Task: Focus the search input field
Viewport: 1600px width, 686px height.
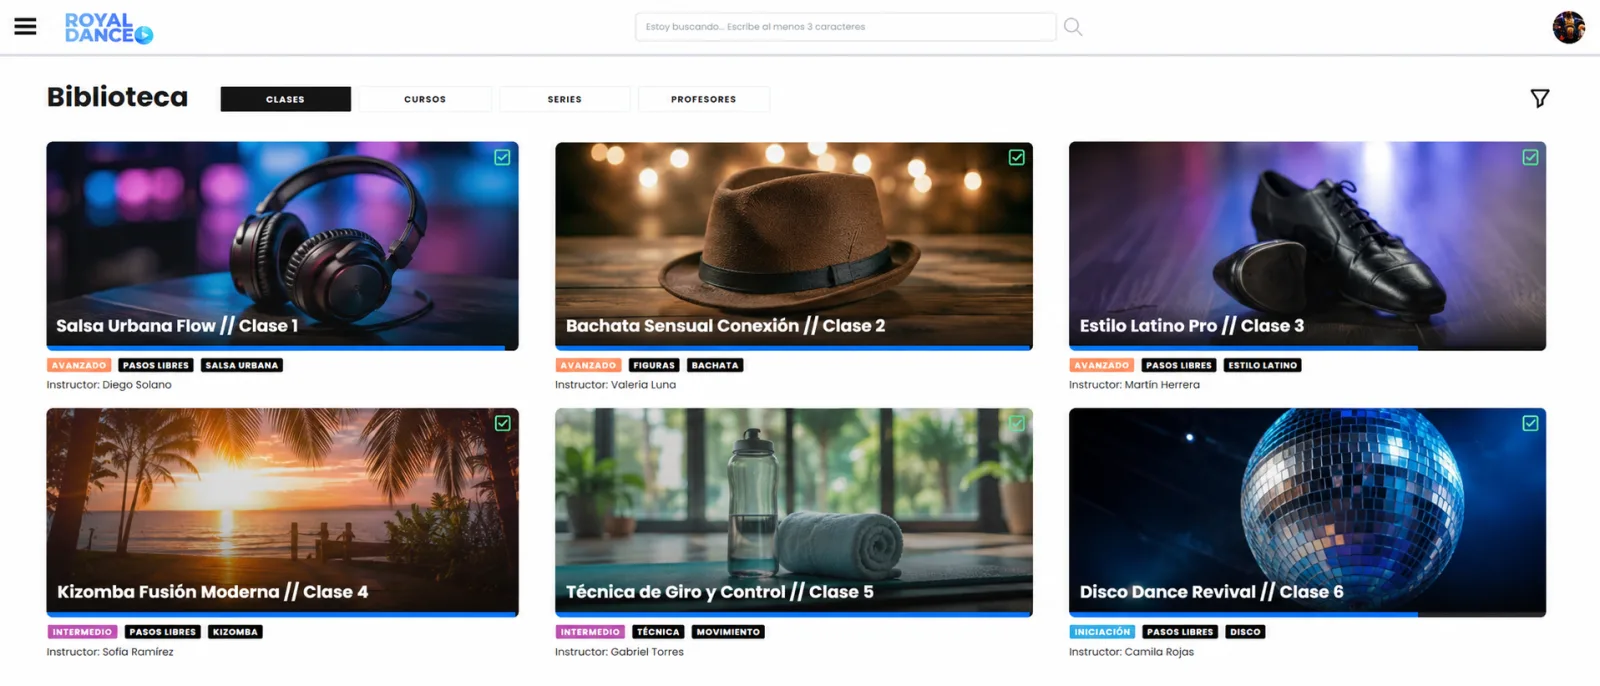Action: click(845, 27)
